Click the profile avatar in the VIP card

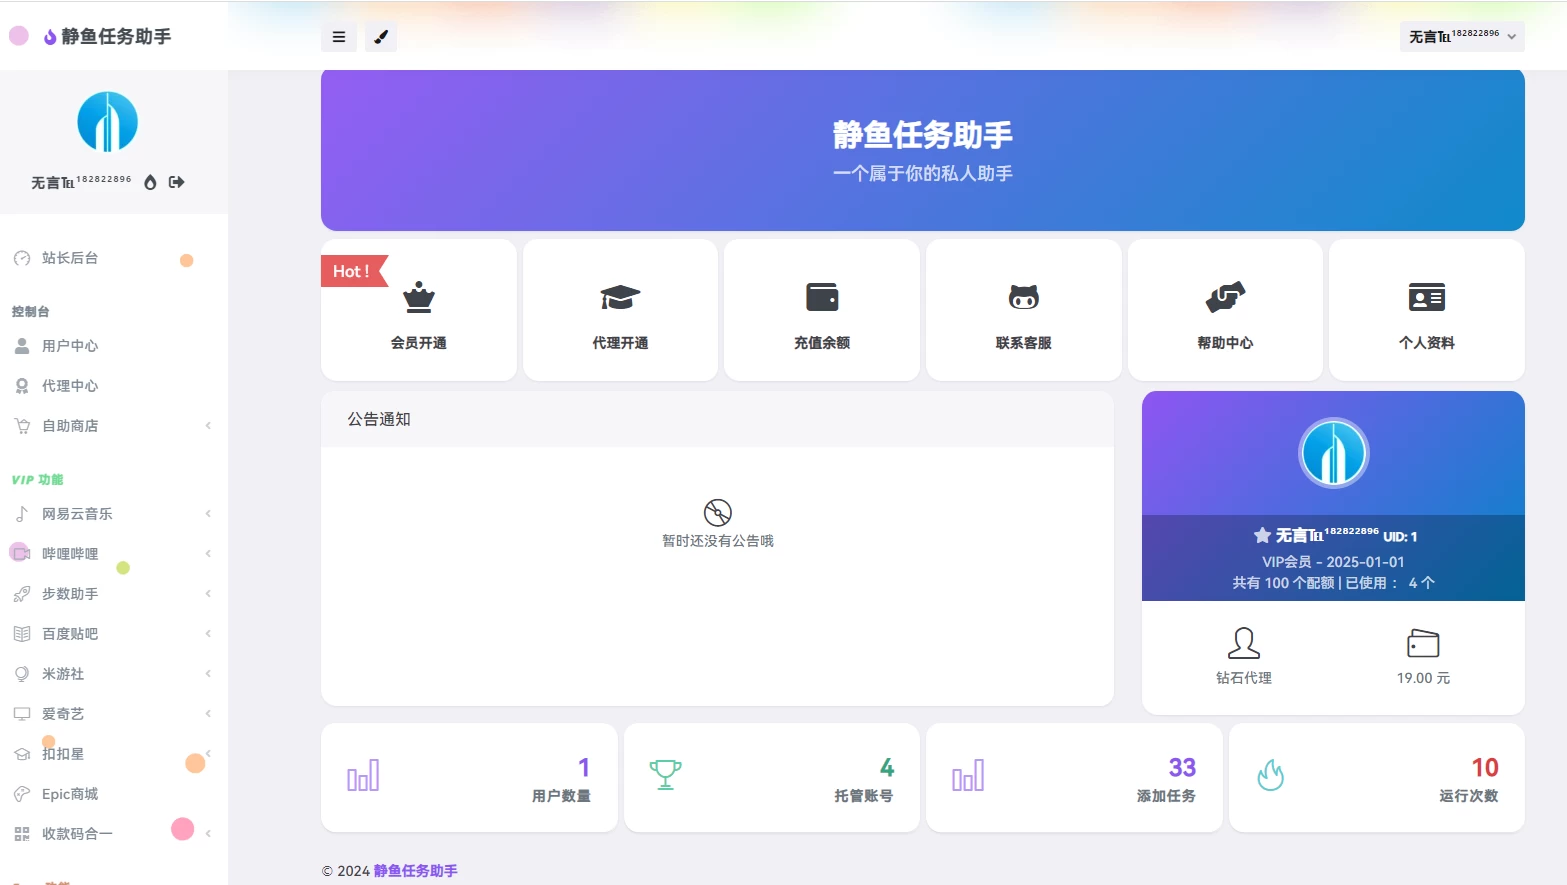click(1333, 453)
